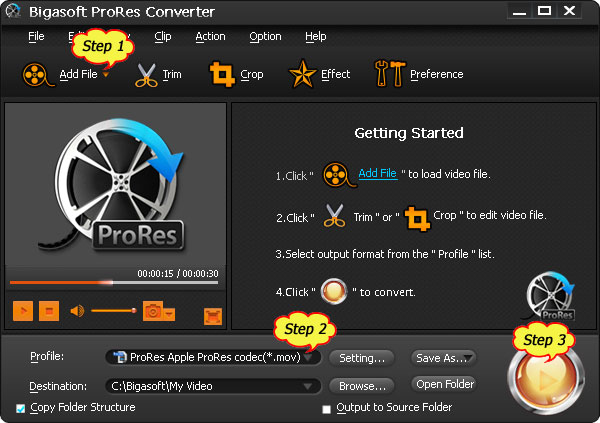
Task: Click the Add File link in Getting Started
Action: (378, 173)
